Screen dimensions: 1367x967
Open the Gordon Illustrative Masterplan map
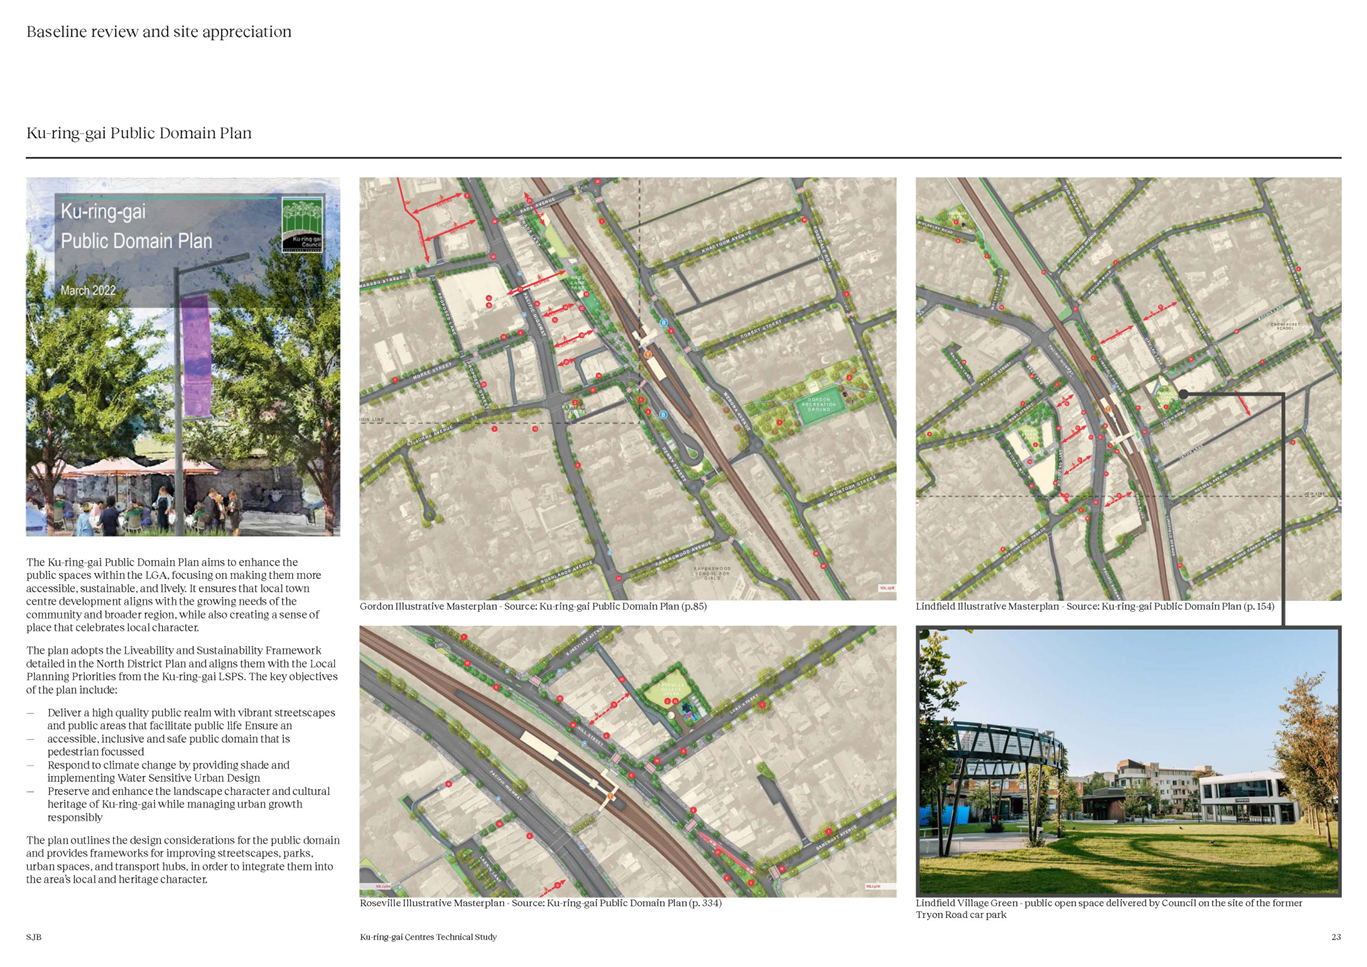pyautogui.click(x=628, y=388)
